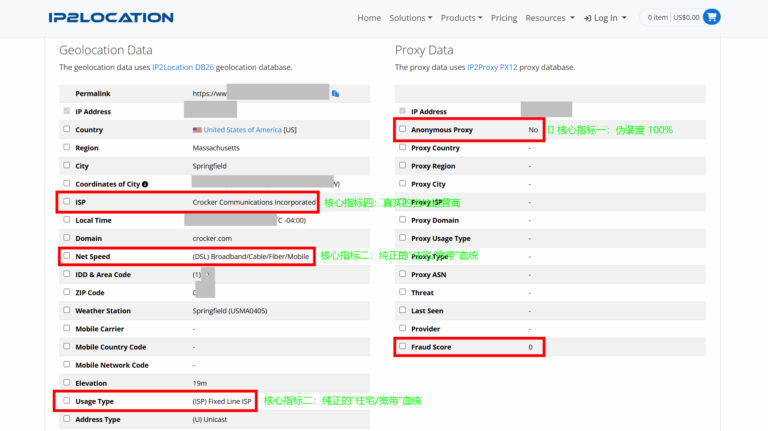This screenshot has width=768, height=431.
Task: Click the Springfield city value
Action: [x=210, y=166]
